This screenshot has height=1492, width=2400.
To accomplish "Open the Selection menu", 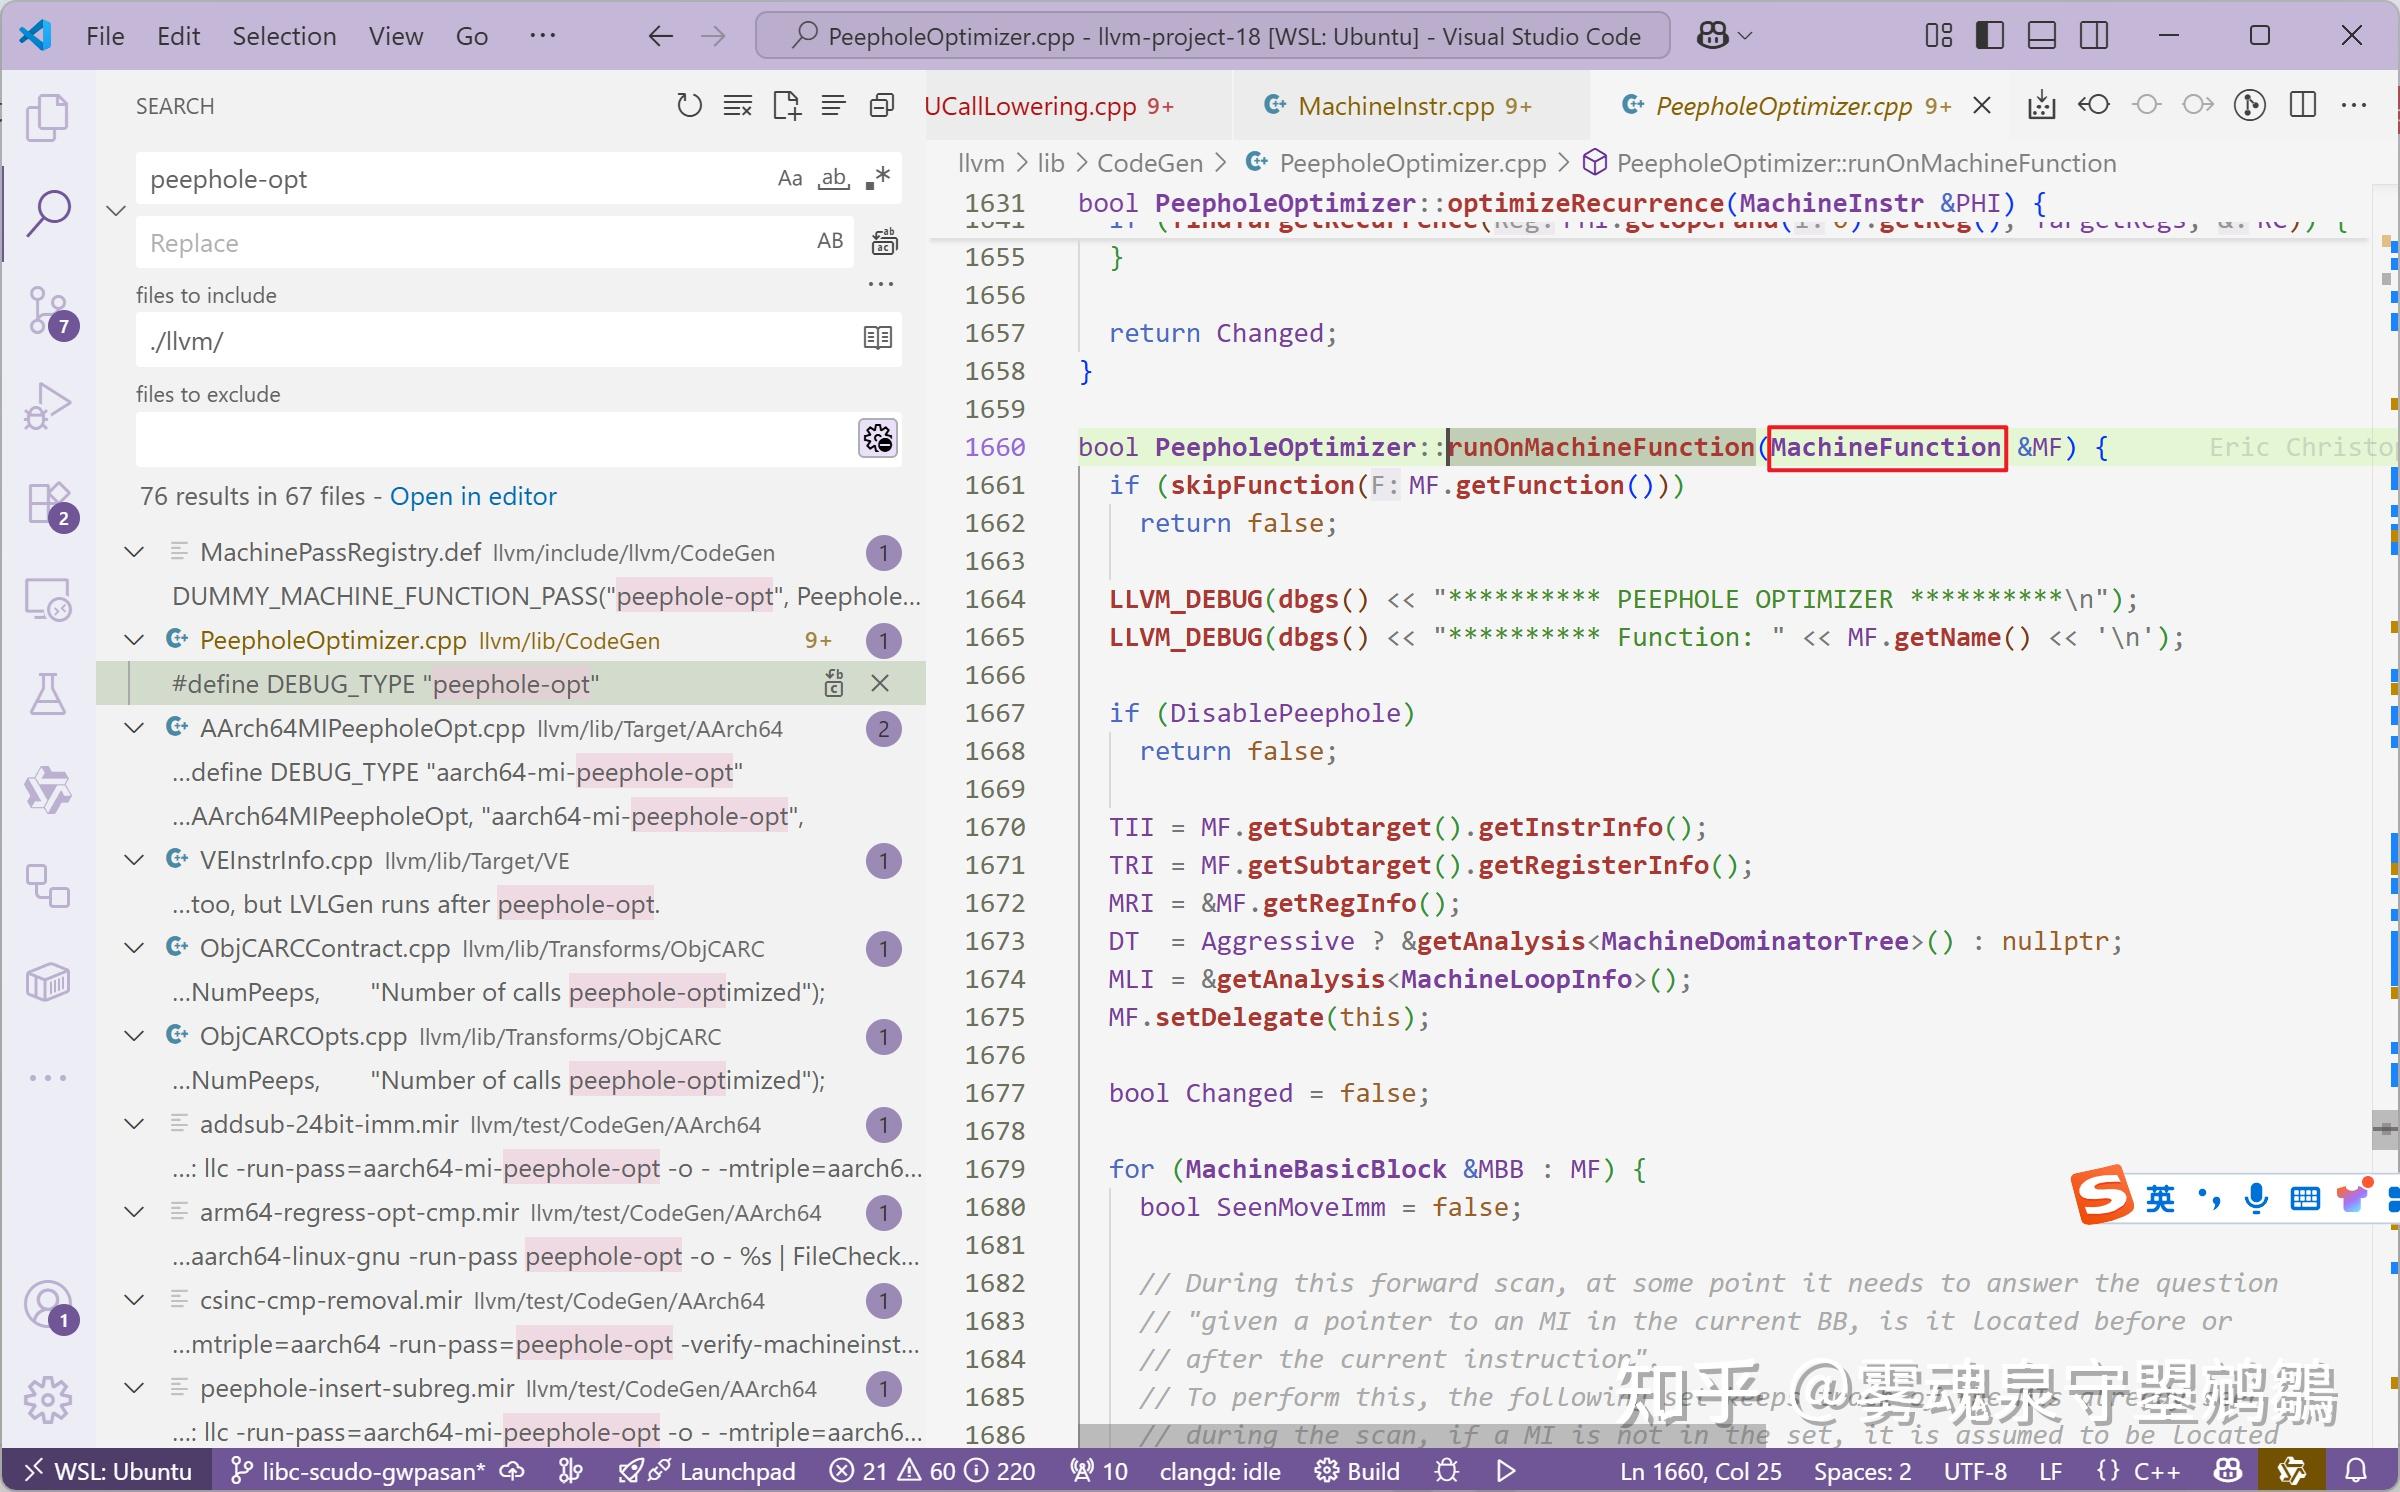I will [x=284, y=37].
